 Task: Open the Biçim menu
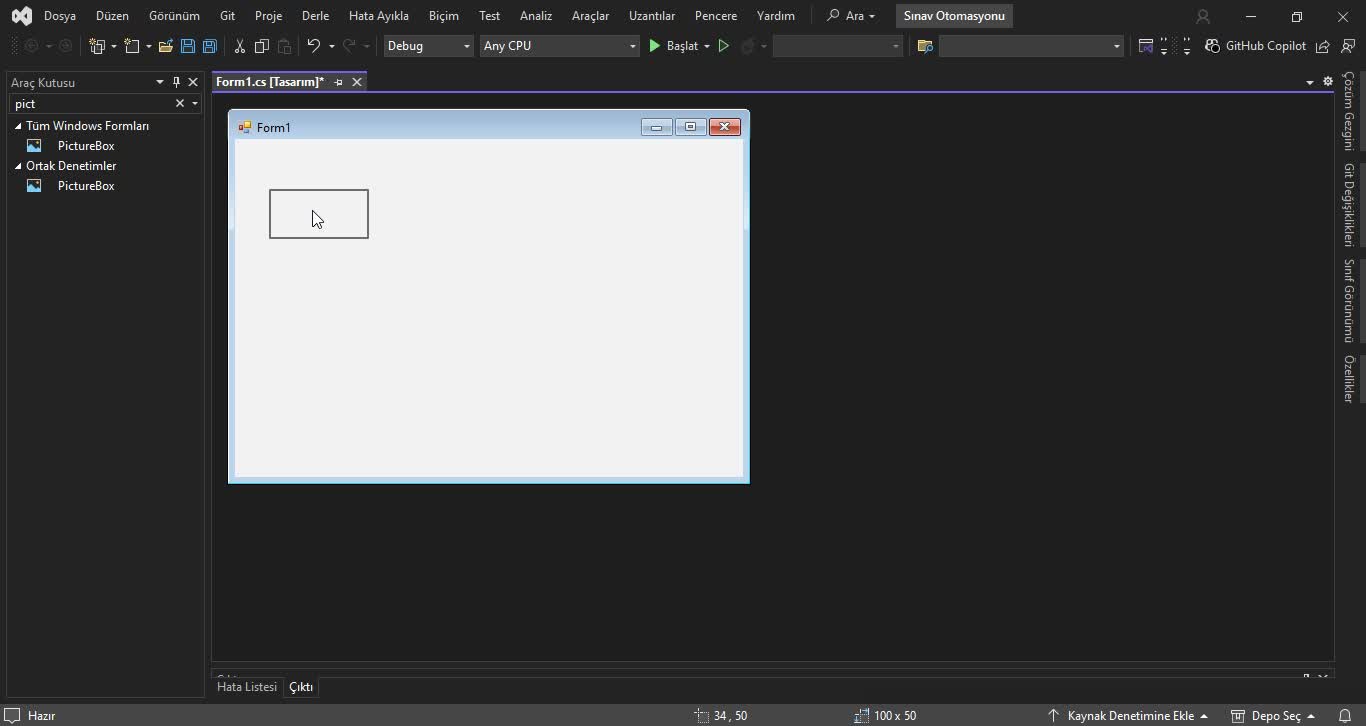coord(443,16)
